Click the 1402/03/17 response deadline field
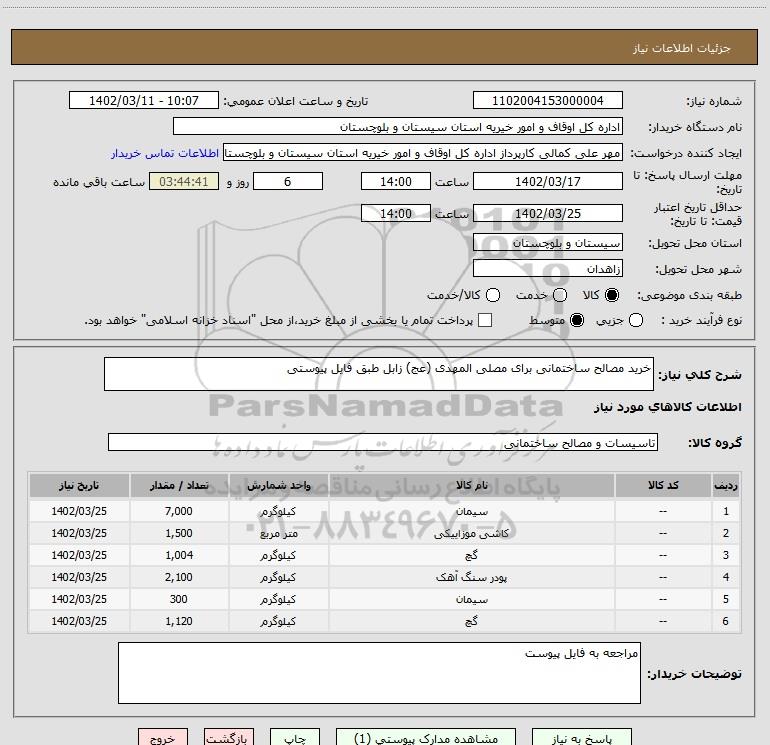The width and height of the screenshot is (770, 745). (x=548, y=181)
